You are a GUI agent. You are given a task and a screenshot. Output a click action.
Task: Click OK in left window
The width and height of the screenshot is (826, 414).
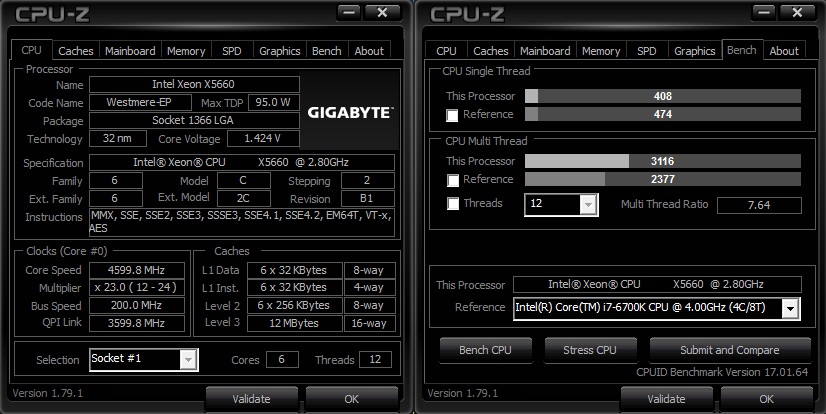coord(351,399)
